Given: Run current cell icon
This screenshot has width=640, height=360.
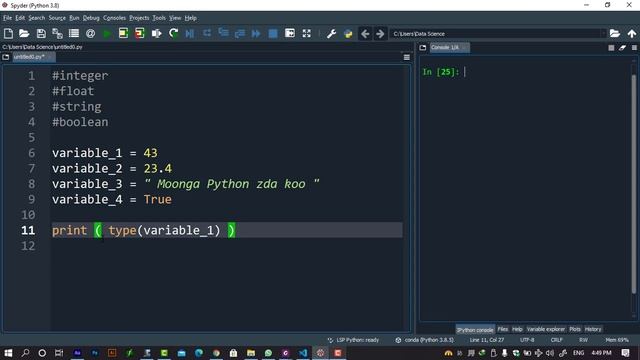Looking at the screenshot, I should (123, 33).
